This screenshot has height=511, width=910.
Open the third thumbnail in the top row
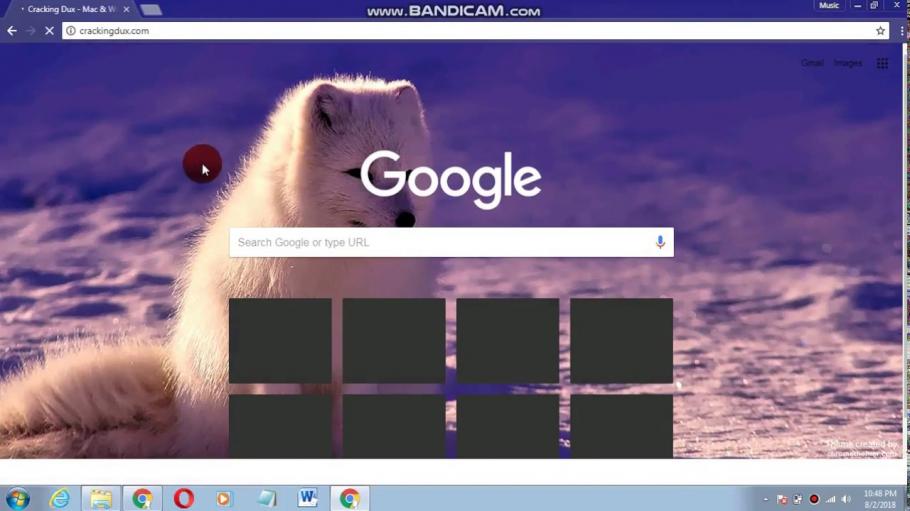click(x=508, y=341)
